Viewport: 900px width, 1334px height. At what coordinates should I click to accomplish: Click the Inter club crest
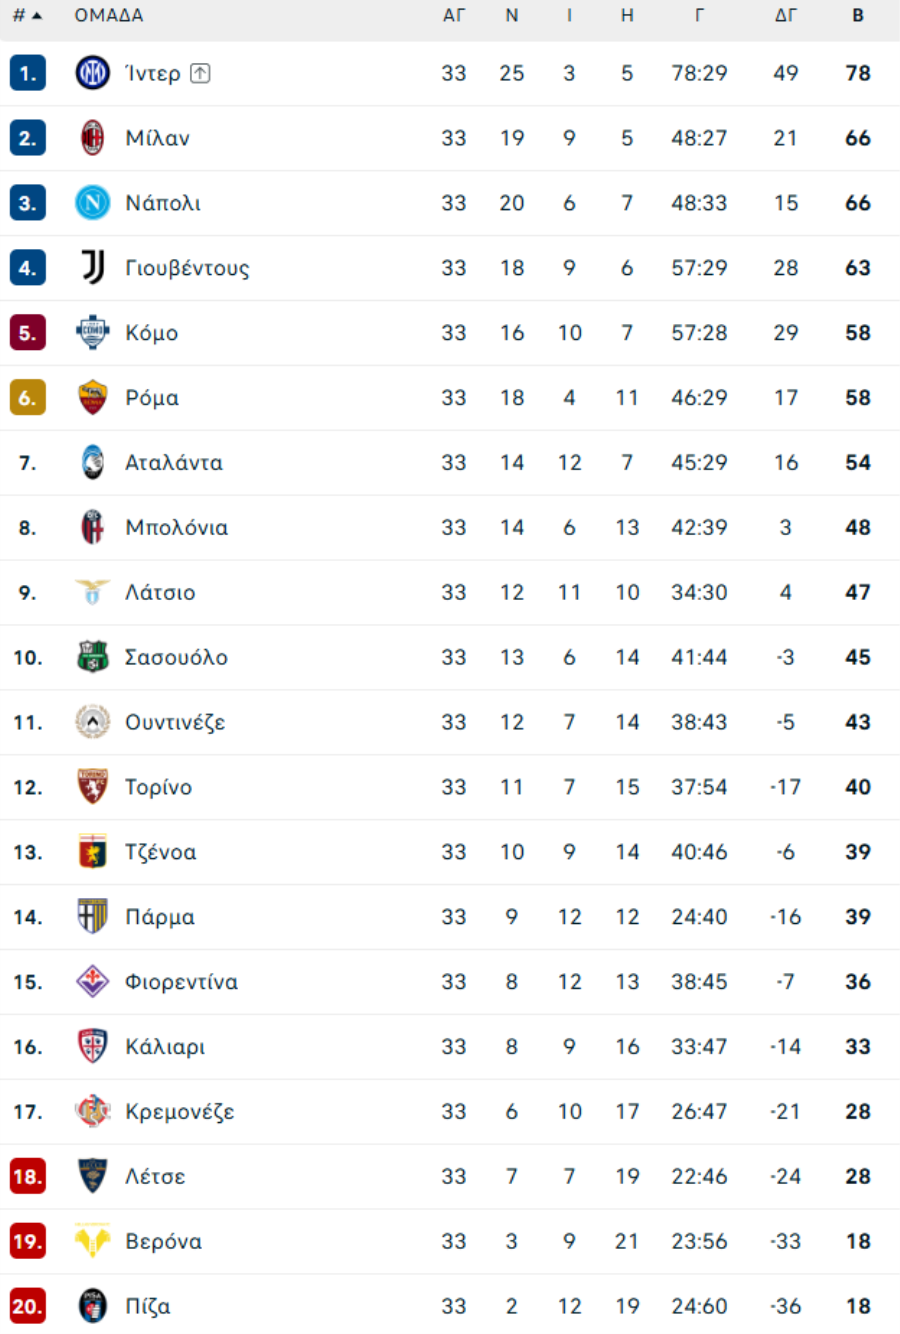point(93,73)
